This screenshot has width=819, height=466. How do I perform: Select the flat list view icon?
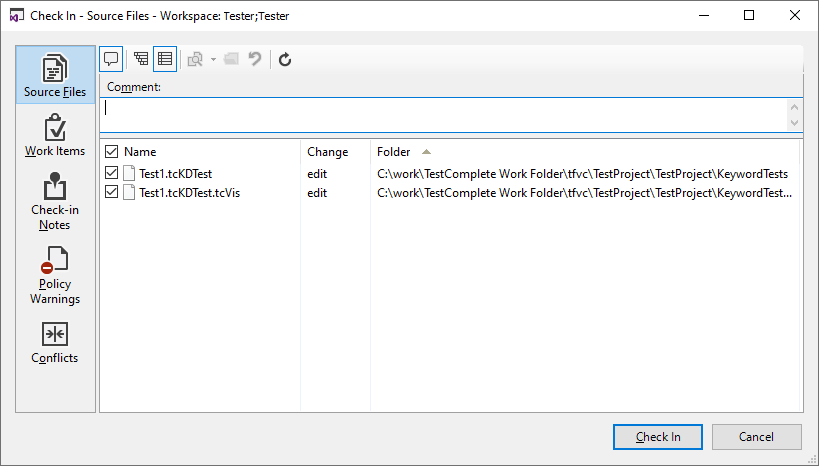coord(165,59)
